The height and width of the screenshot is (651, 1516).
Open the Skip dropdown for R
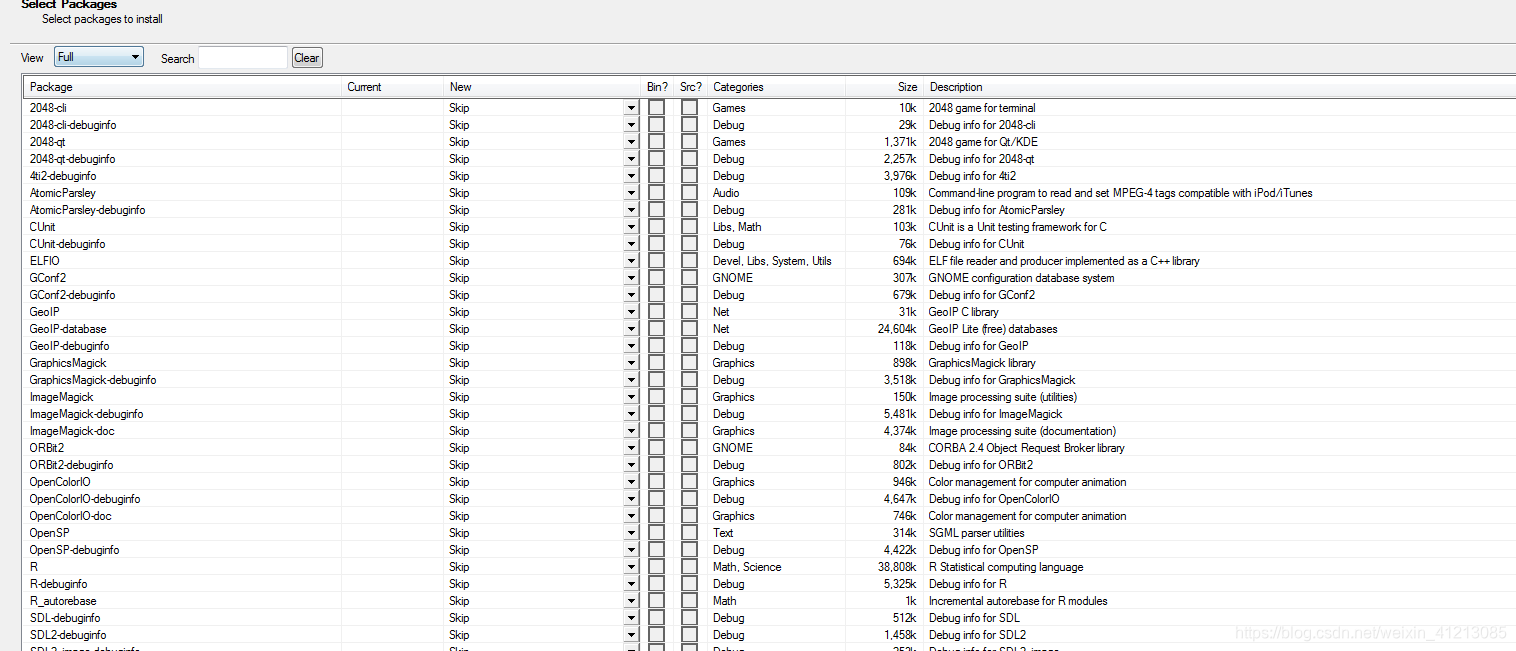(x=631, y=567)
